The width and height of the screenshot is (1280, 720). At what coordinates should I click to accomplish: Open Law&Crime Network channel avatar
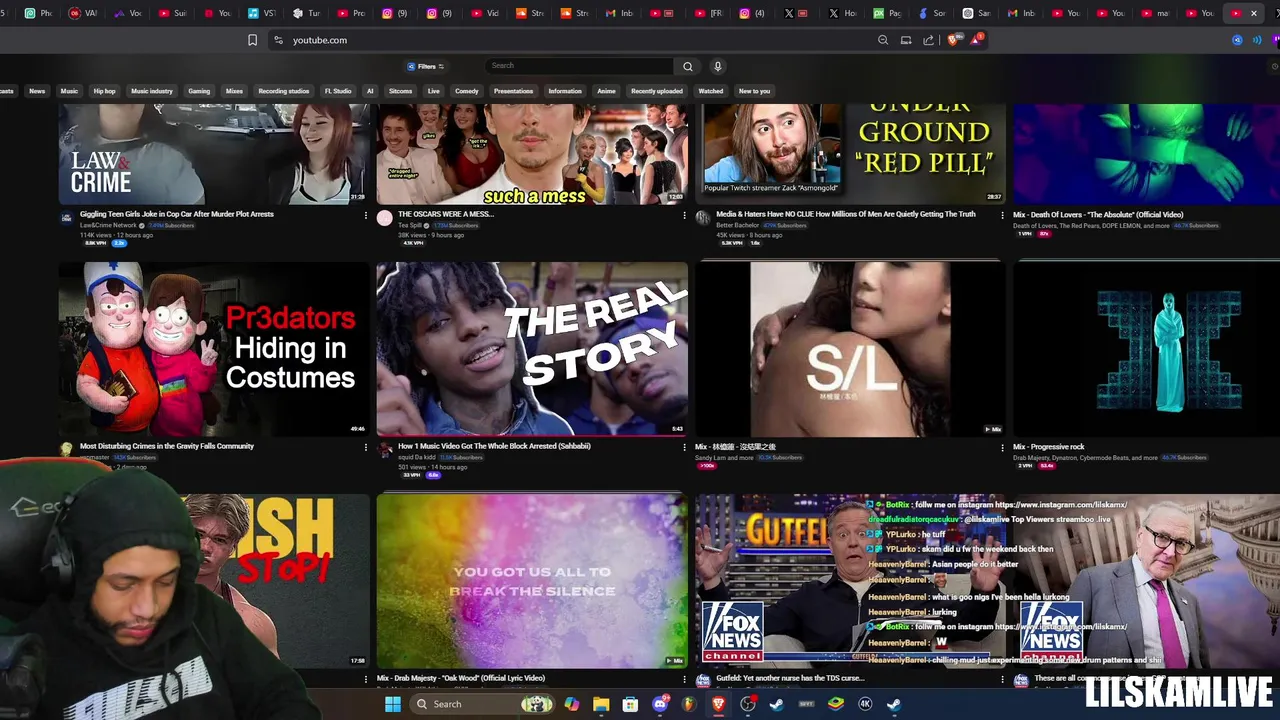point(66,218)
